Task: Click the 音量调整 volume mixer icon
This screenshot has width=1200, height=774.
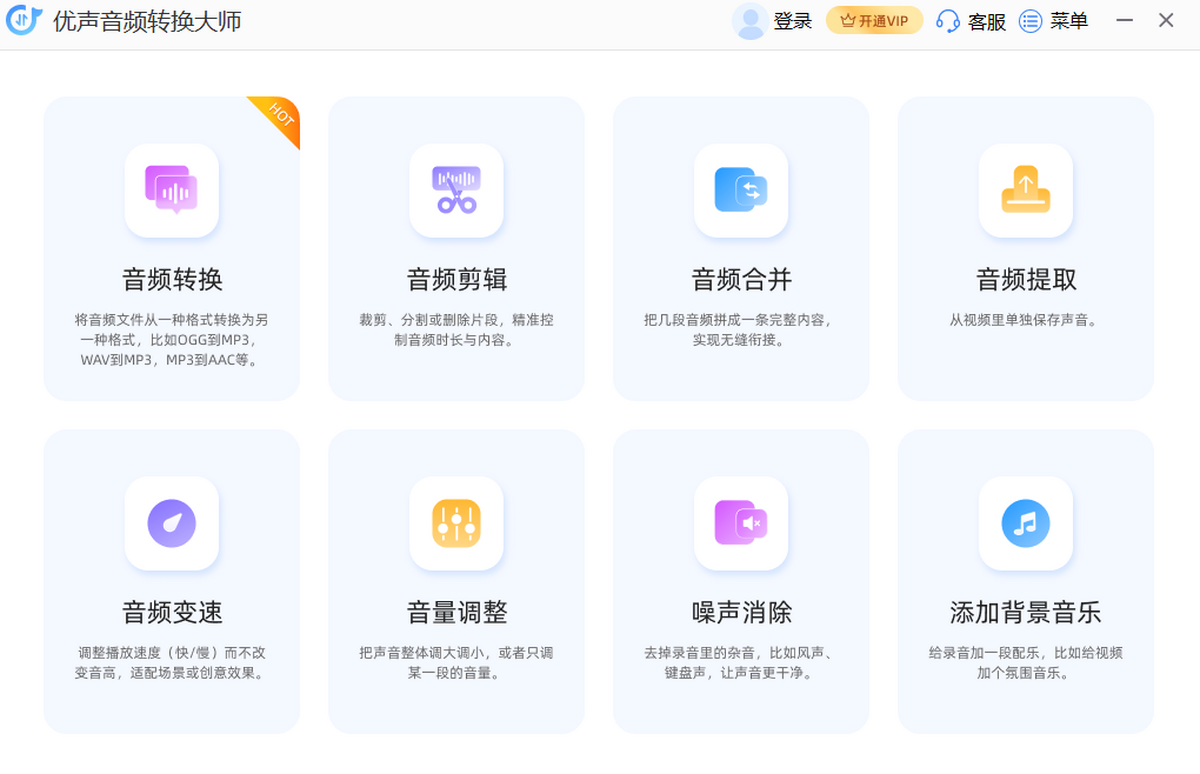Action: (456, 524)
